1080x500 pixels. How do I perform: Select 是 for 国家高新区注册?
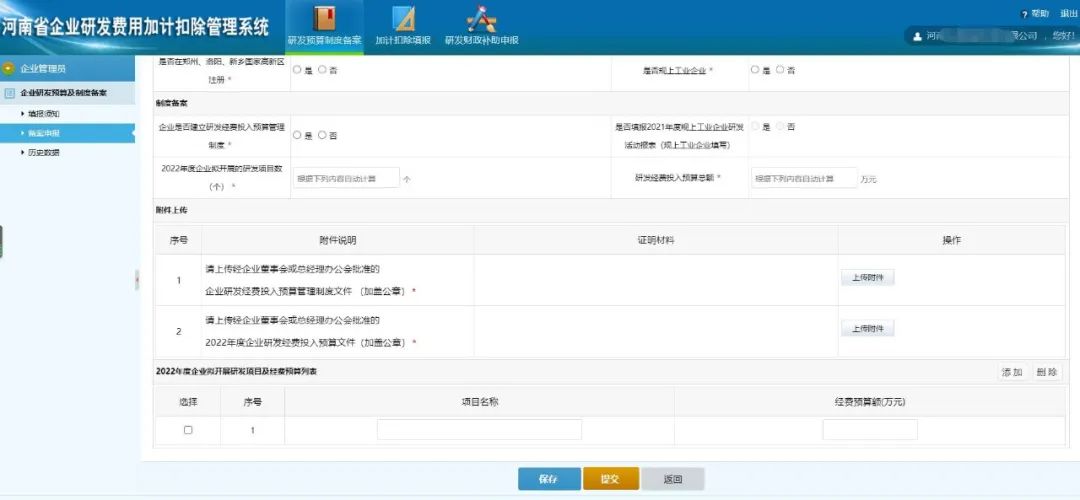point(297,70)
